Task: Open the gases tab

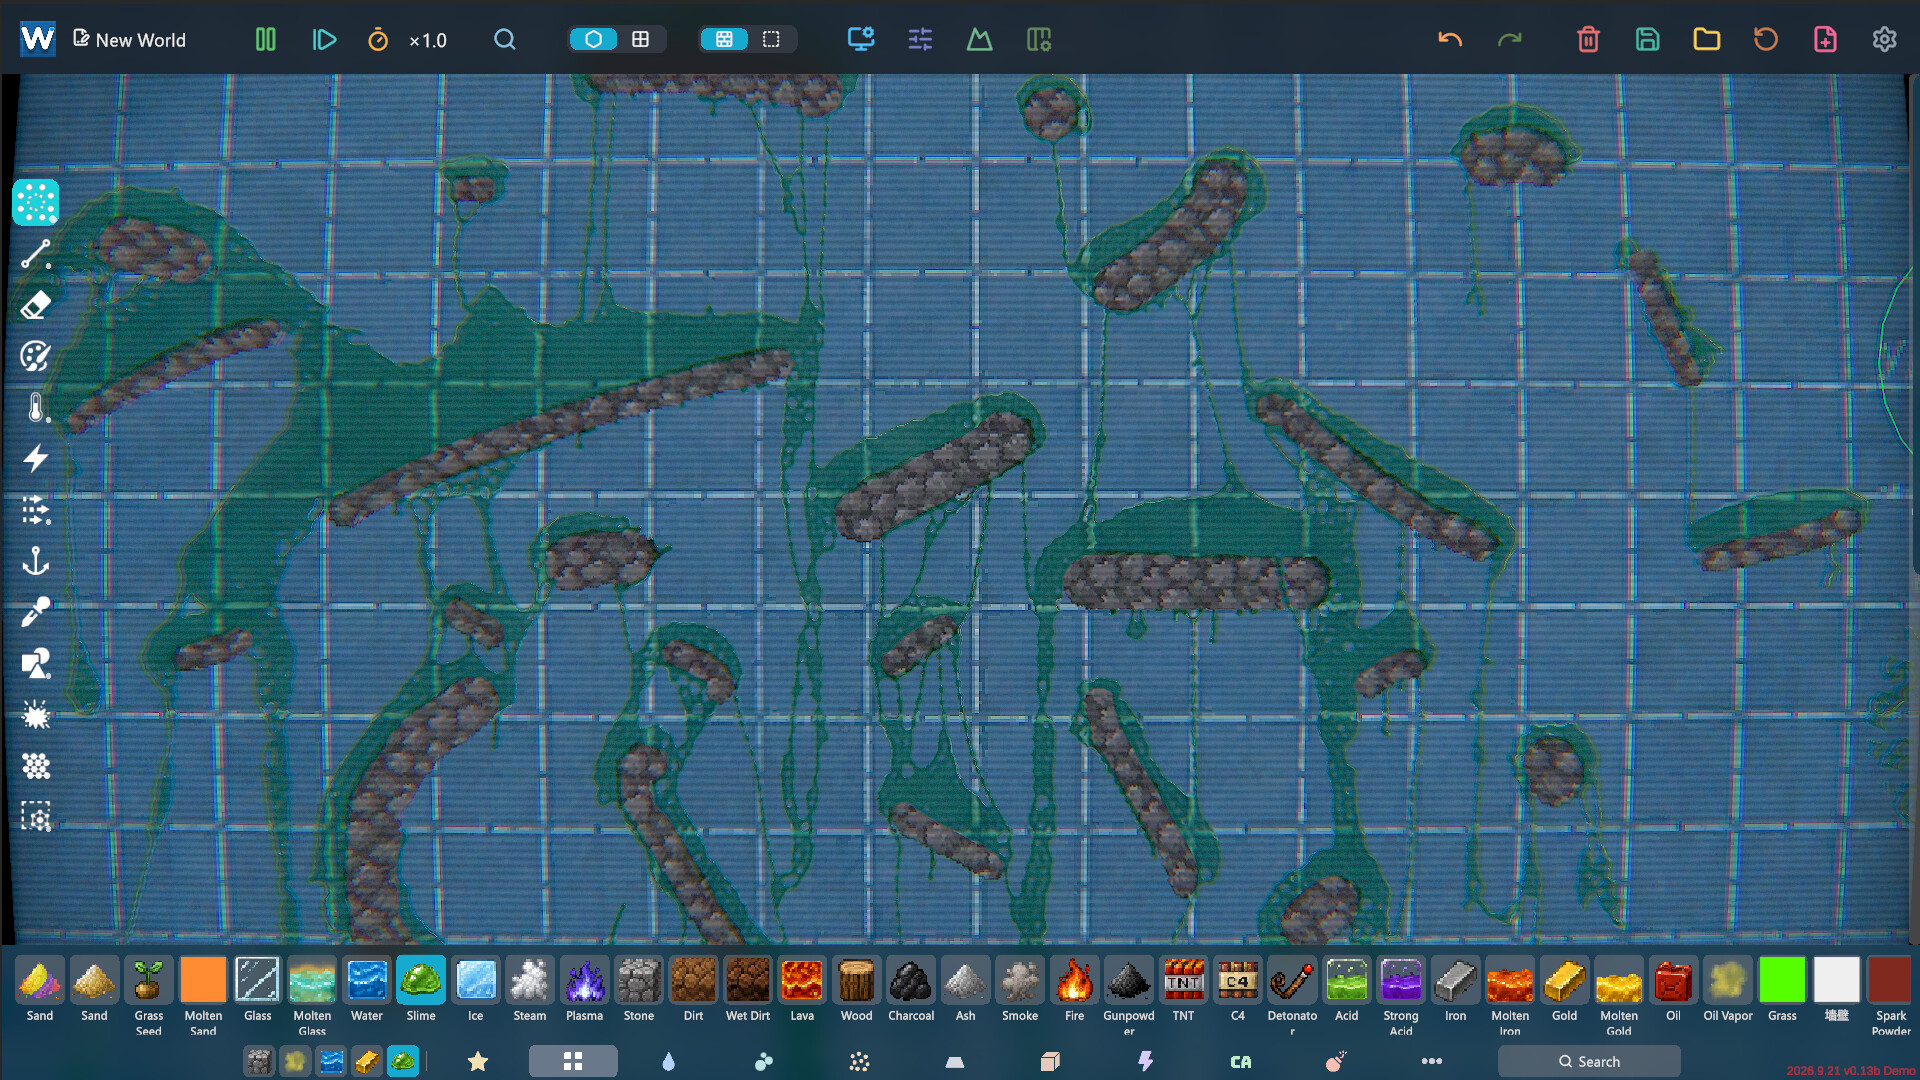Action: point(764,1061)
